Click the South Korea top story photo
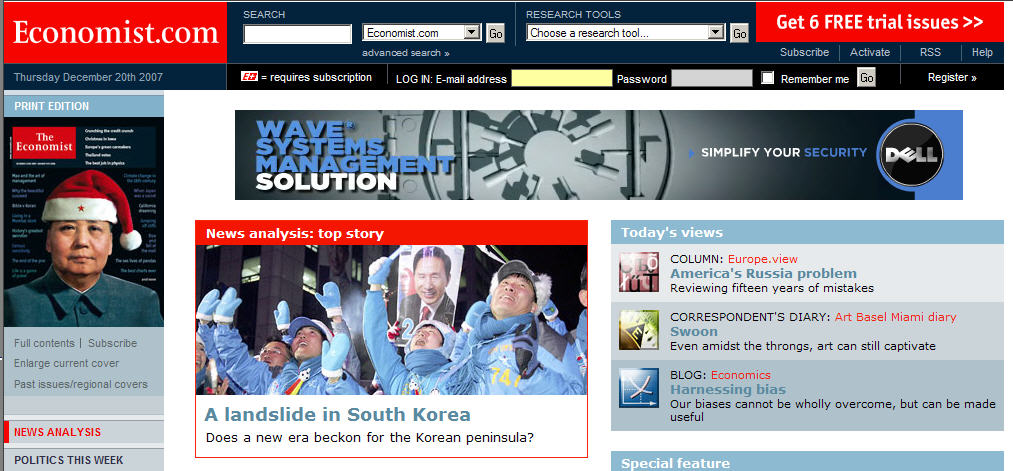Image resolution: width=1013 pixels, height=471 pixels. click(x=392, y=320)
